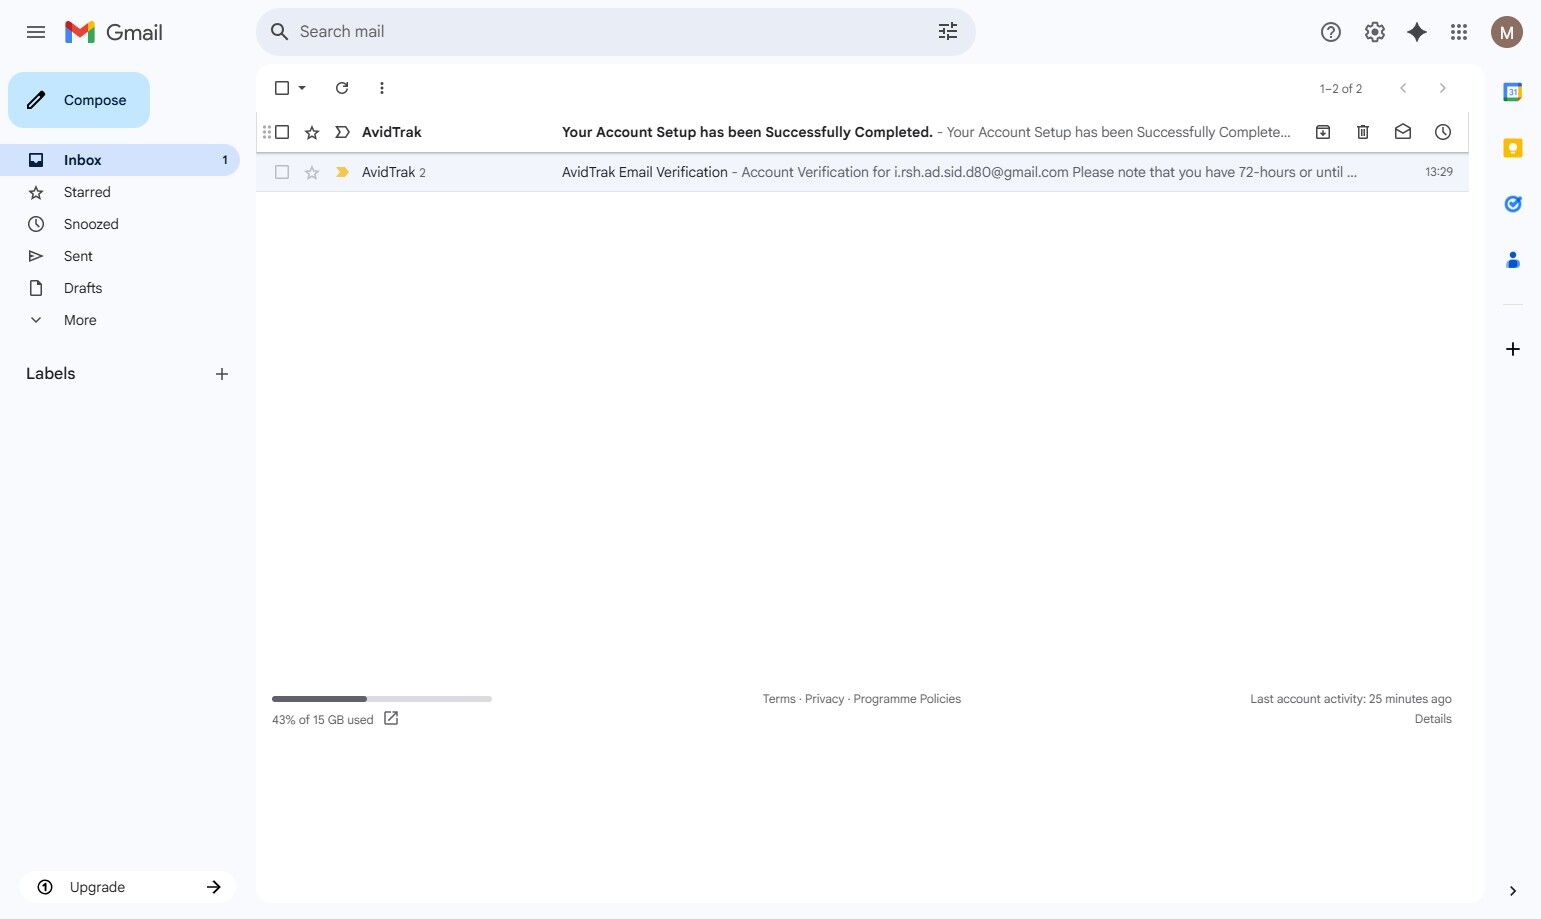Star the AvidTrak Email Verification message

pos(312,172)
